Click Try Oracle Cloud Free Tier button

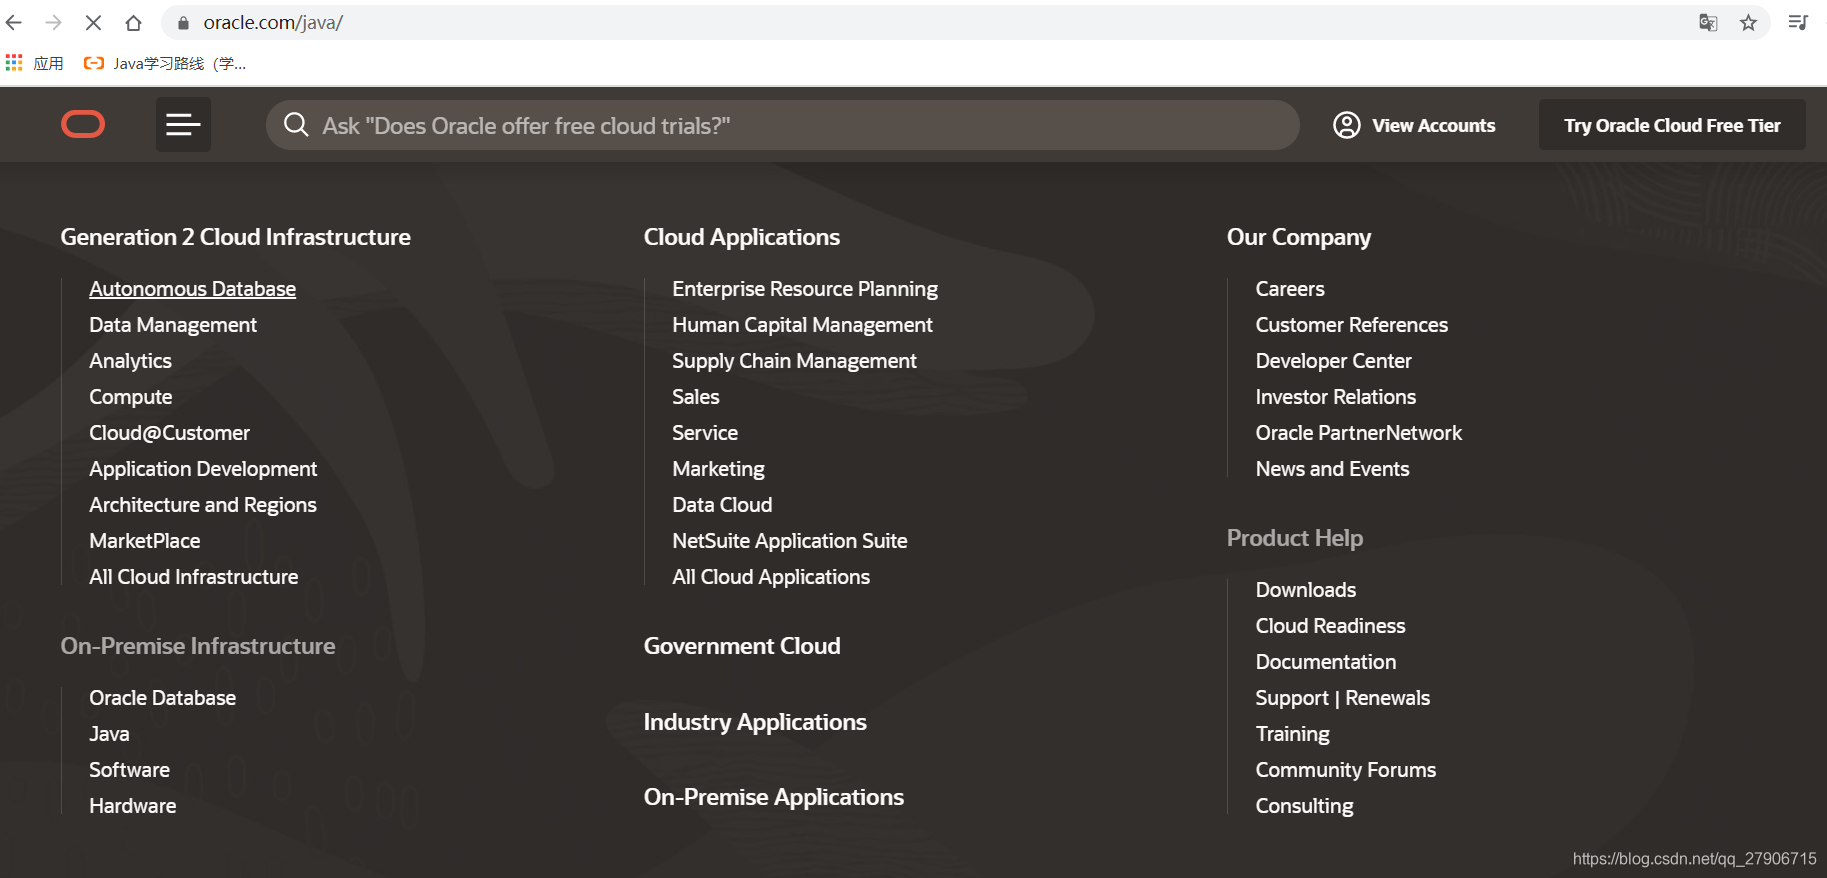tap(1672, 125)
